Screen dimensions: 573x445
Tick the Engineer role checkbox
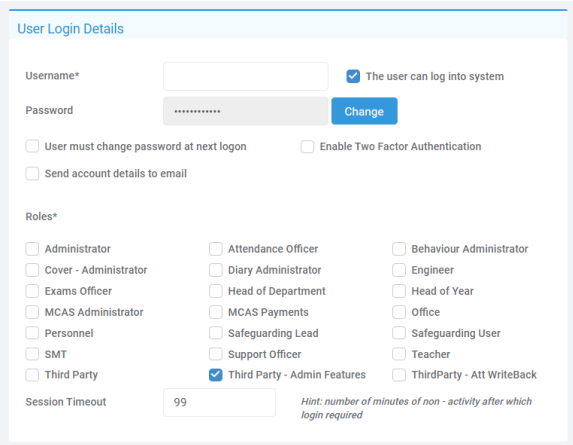coord(399,270)
